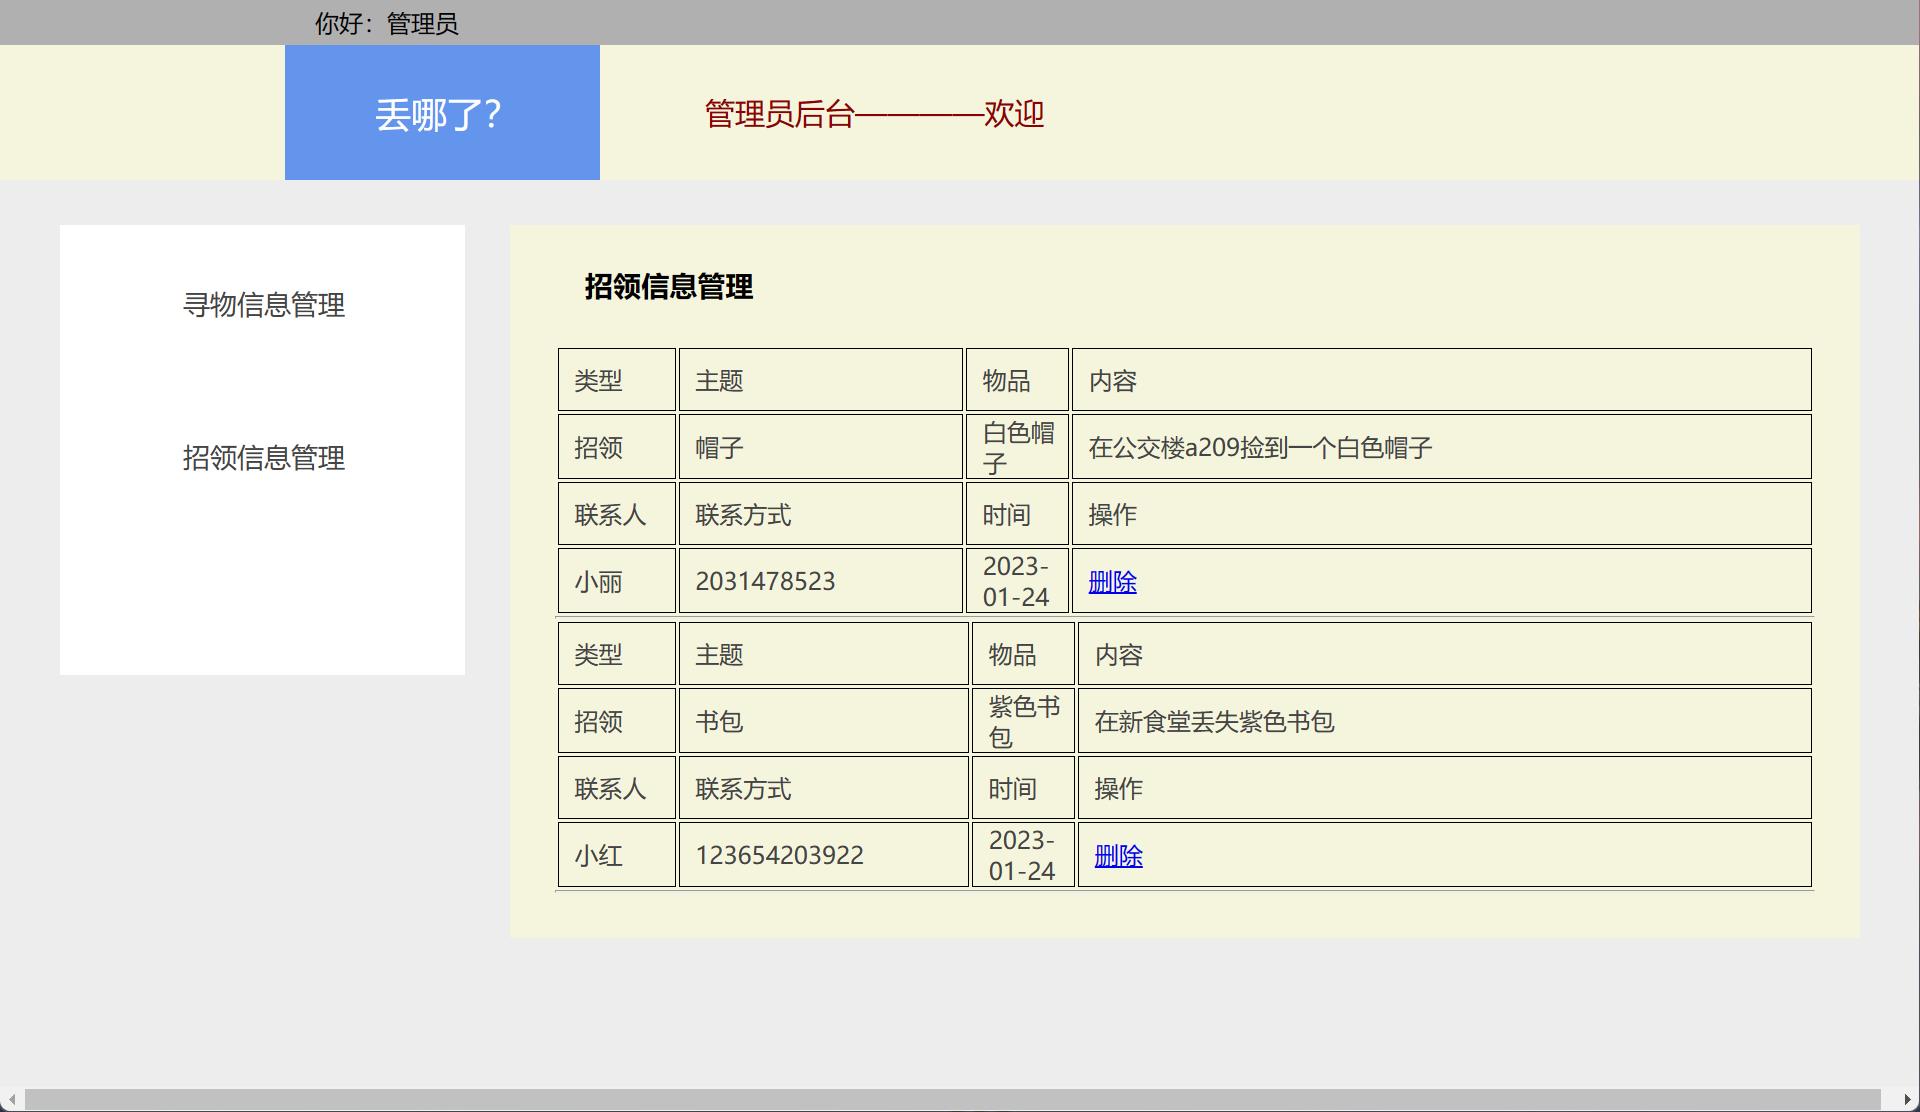Select the 紫色书包 item cell
Screen dimensions: 1920x1112
tap(1021, 720)
